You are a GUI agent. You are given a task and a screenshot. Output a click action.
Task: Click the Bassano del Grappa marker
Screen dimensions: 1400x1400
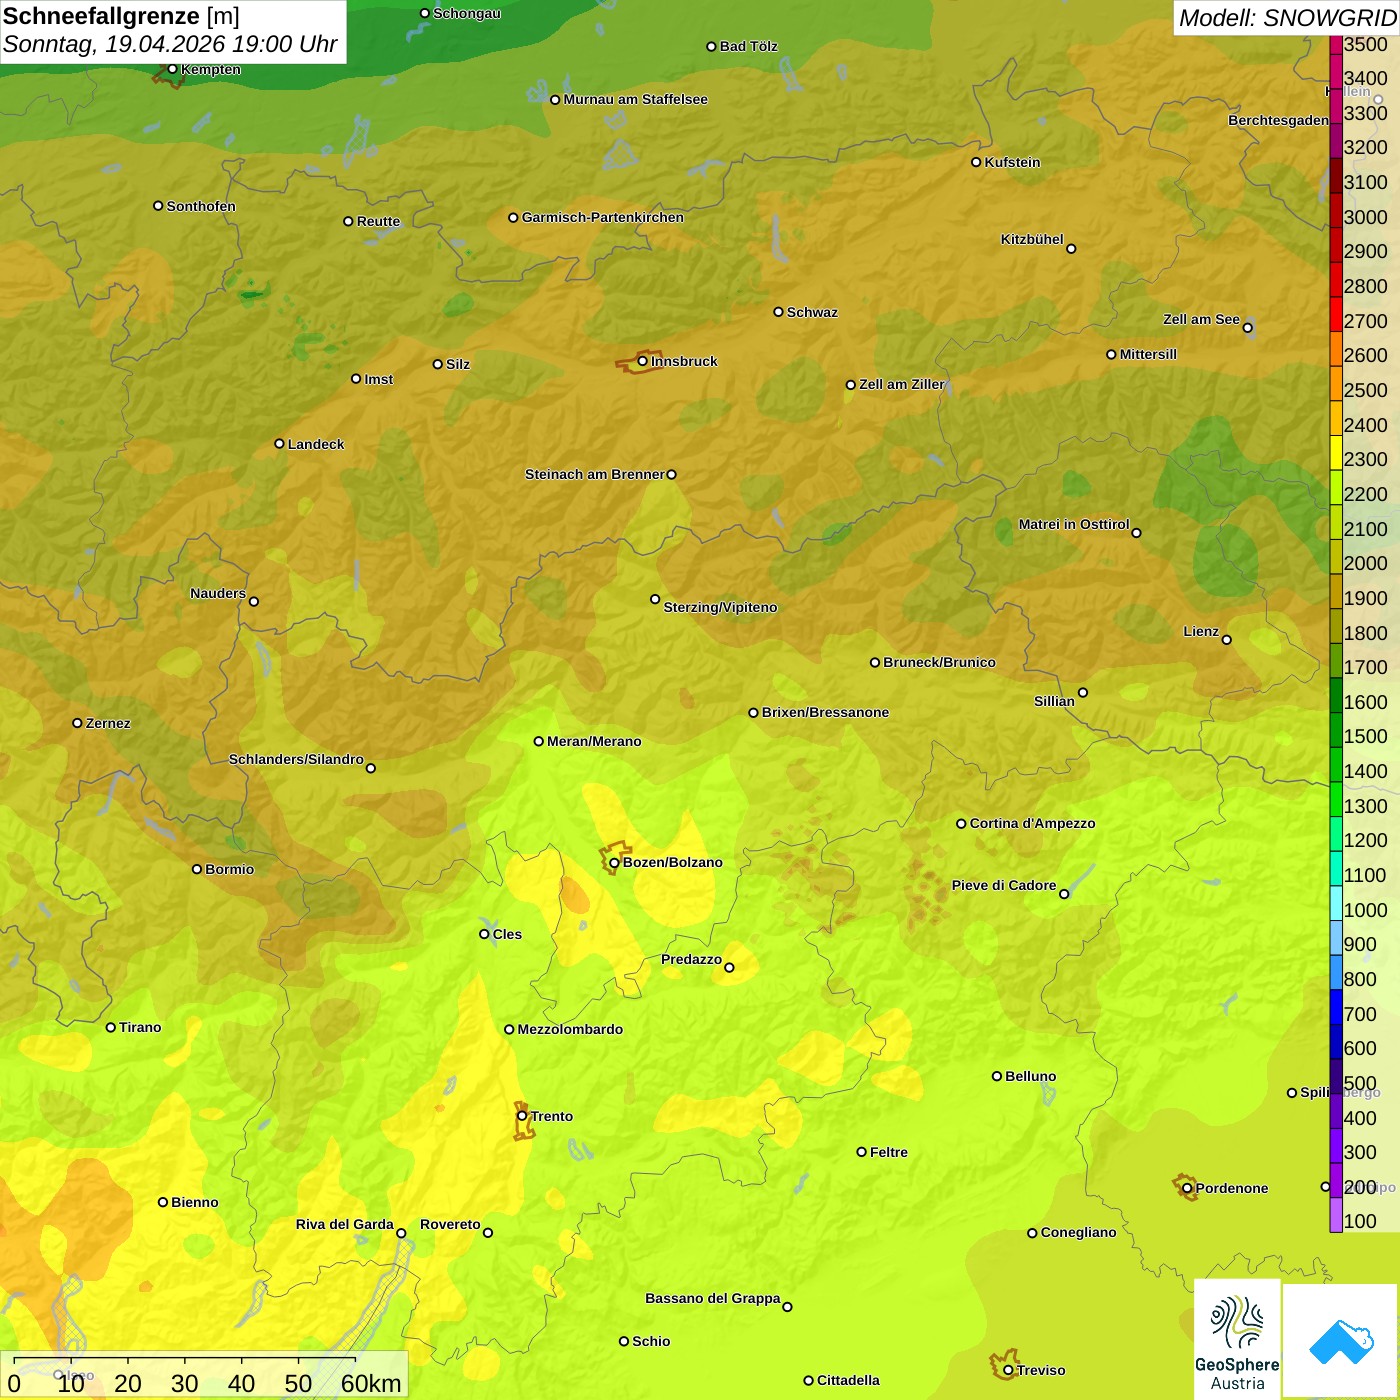pyautogui.click(x=787, y=1306)
